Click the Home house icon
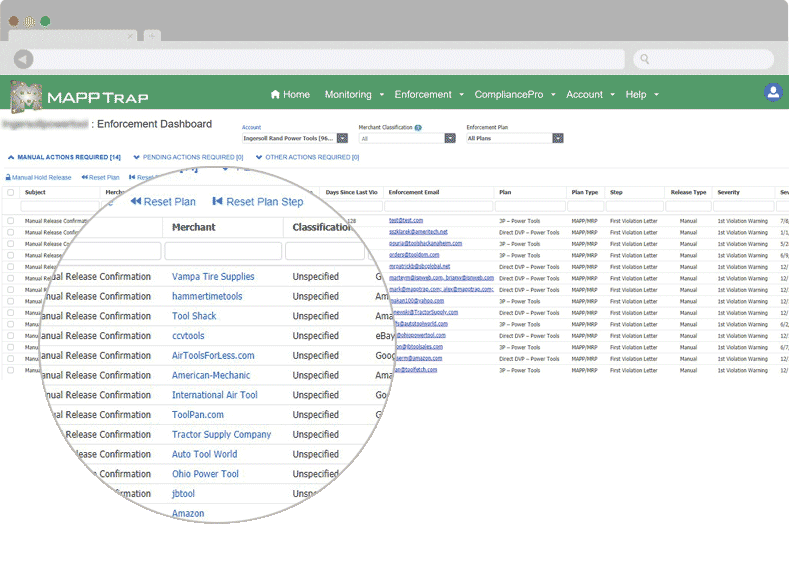789x565 pixels. 275,95
